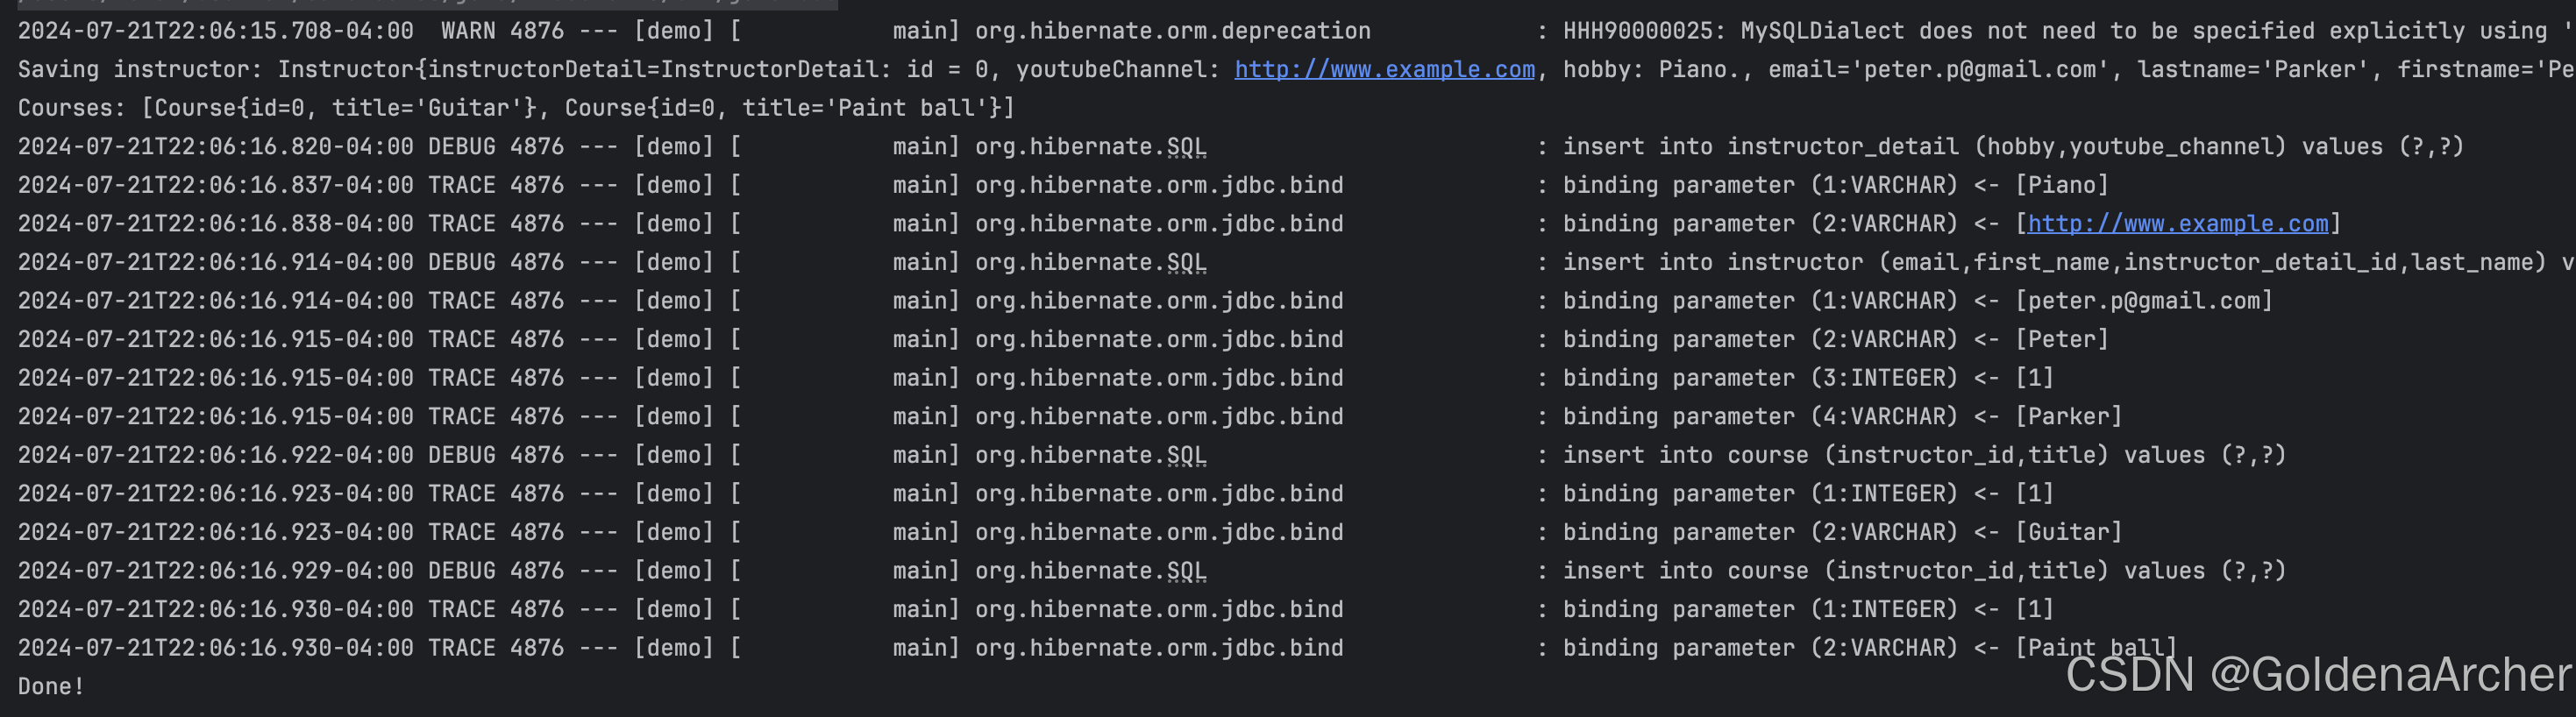
Task: Click email='peter.p@gmail.com' in the Saving instructor line
Action: (1940, 69)
